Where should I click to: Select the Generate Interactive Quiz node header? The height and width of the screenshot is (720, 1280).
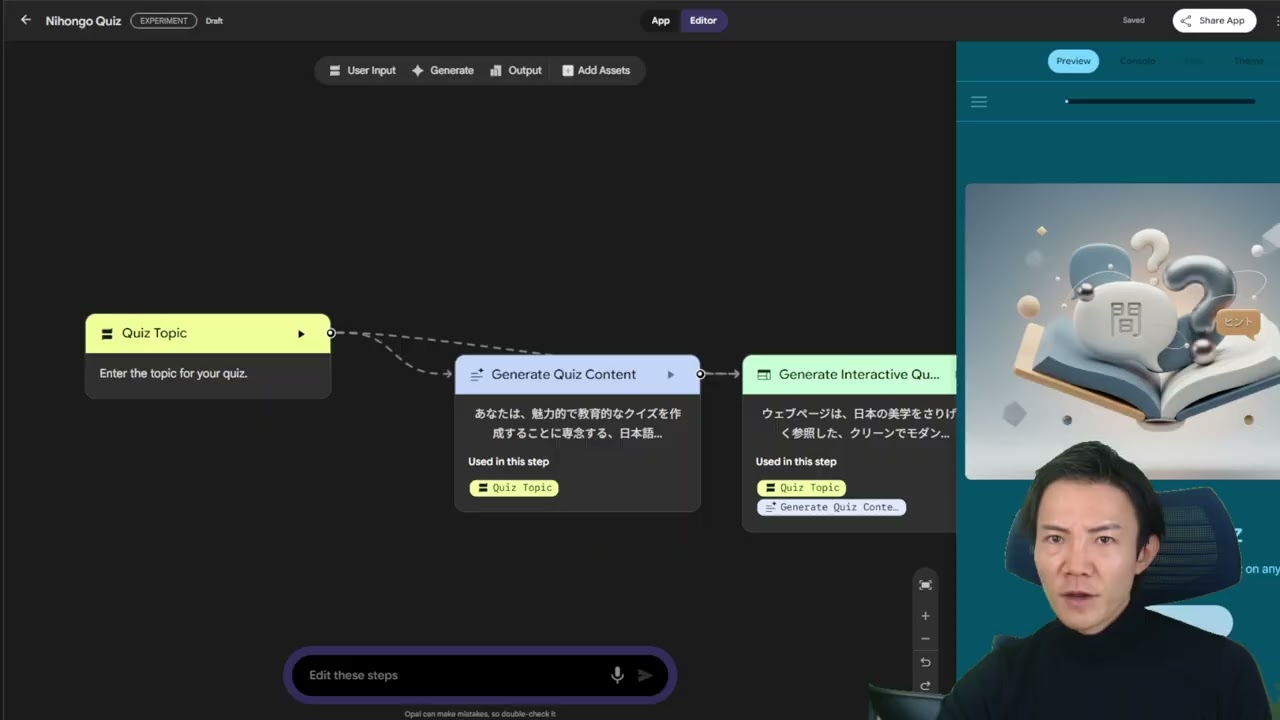click(849, 374)
